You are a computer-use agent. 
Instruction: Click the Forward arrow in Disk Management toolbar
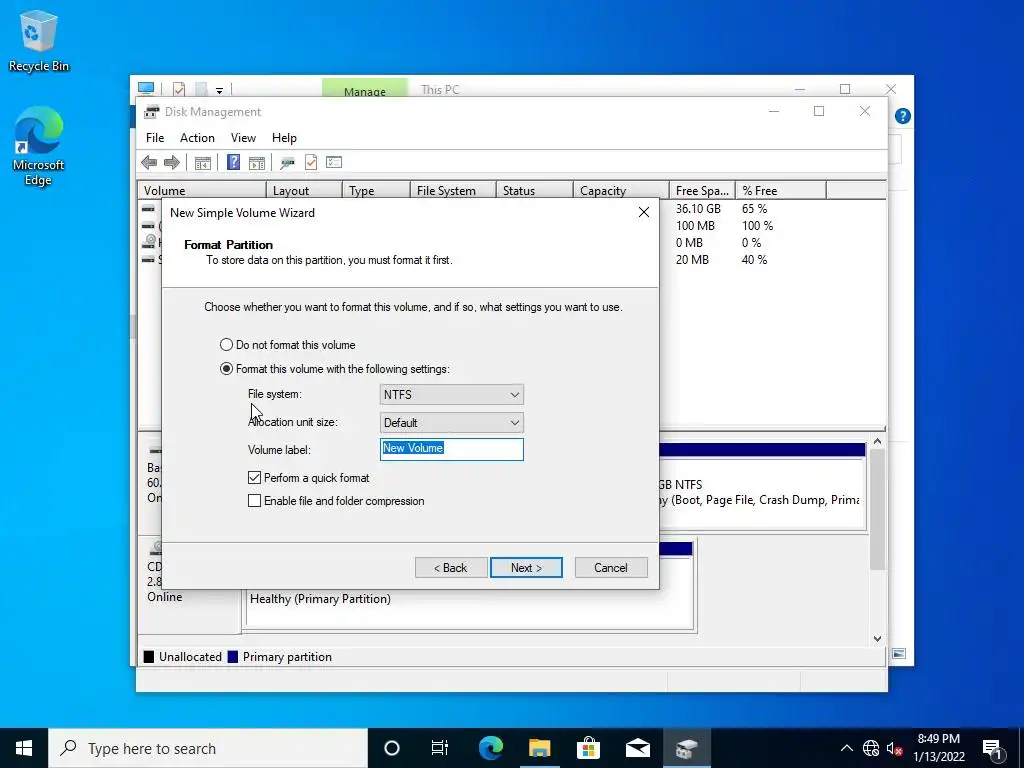pos(172,162)
